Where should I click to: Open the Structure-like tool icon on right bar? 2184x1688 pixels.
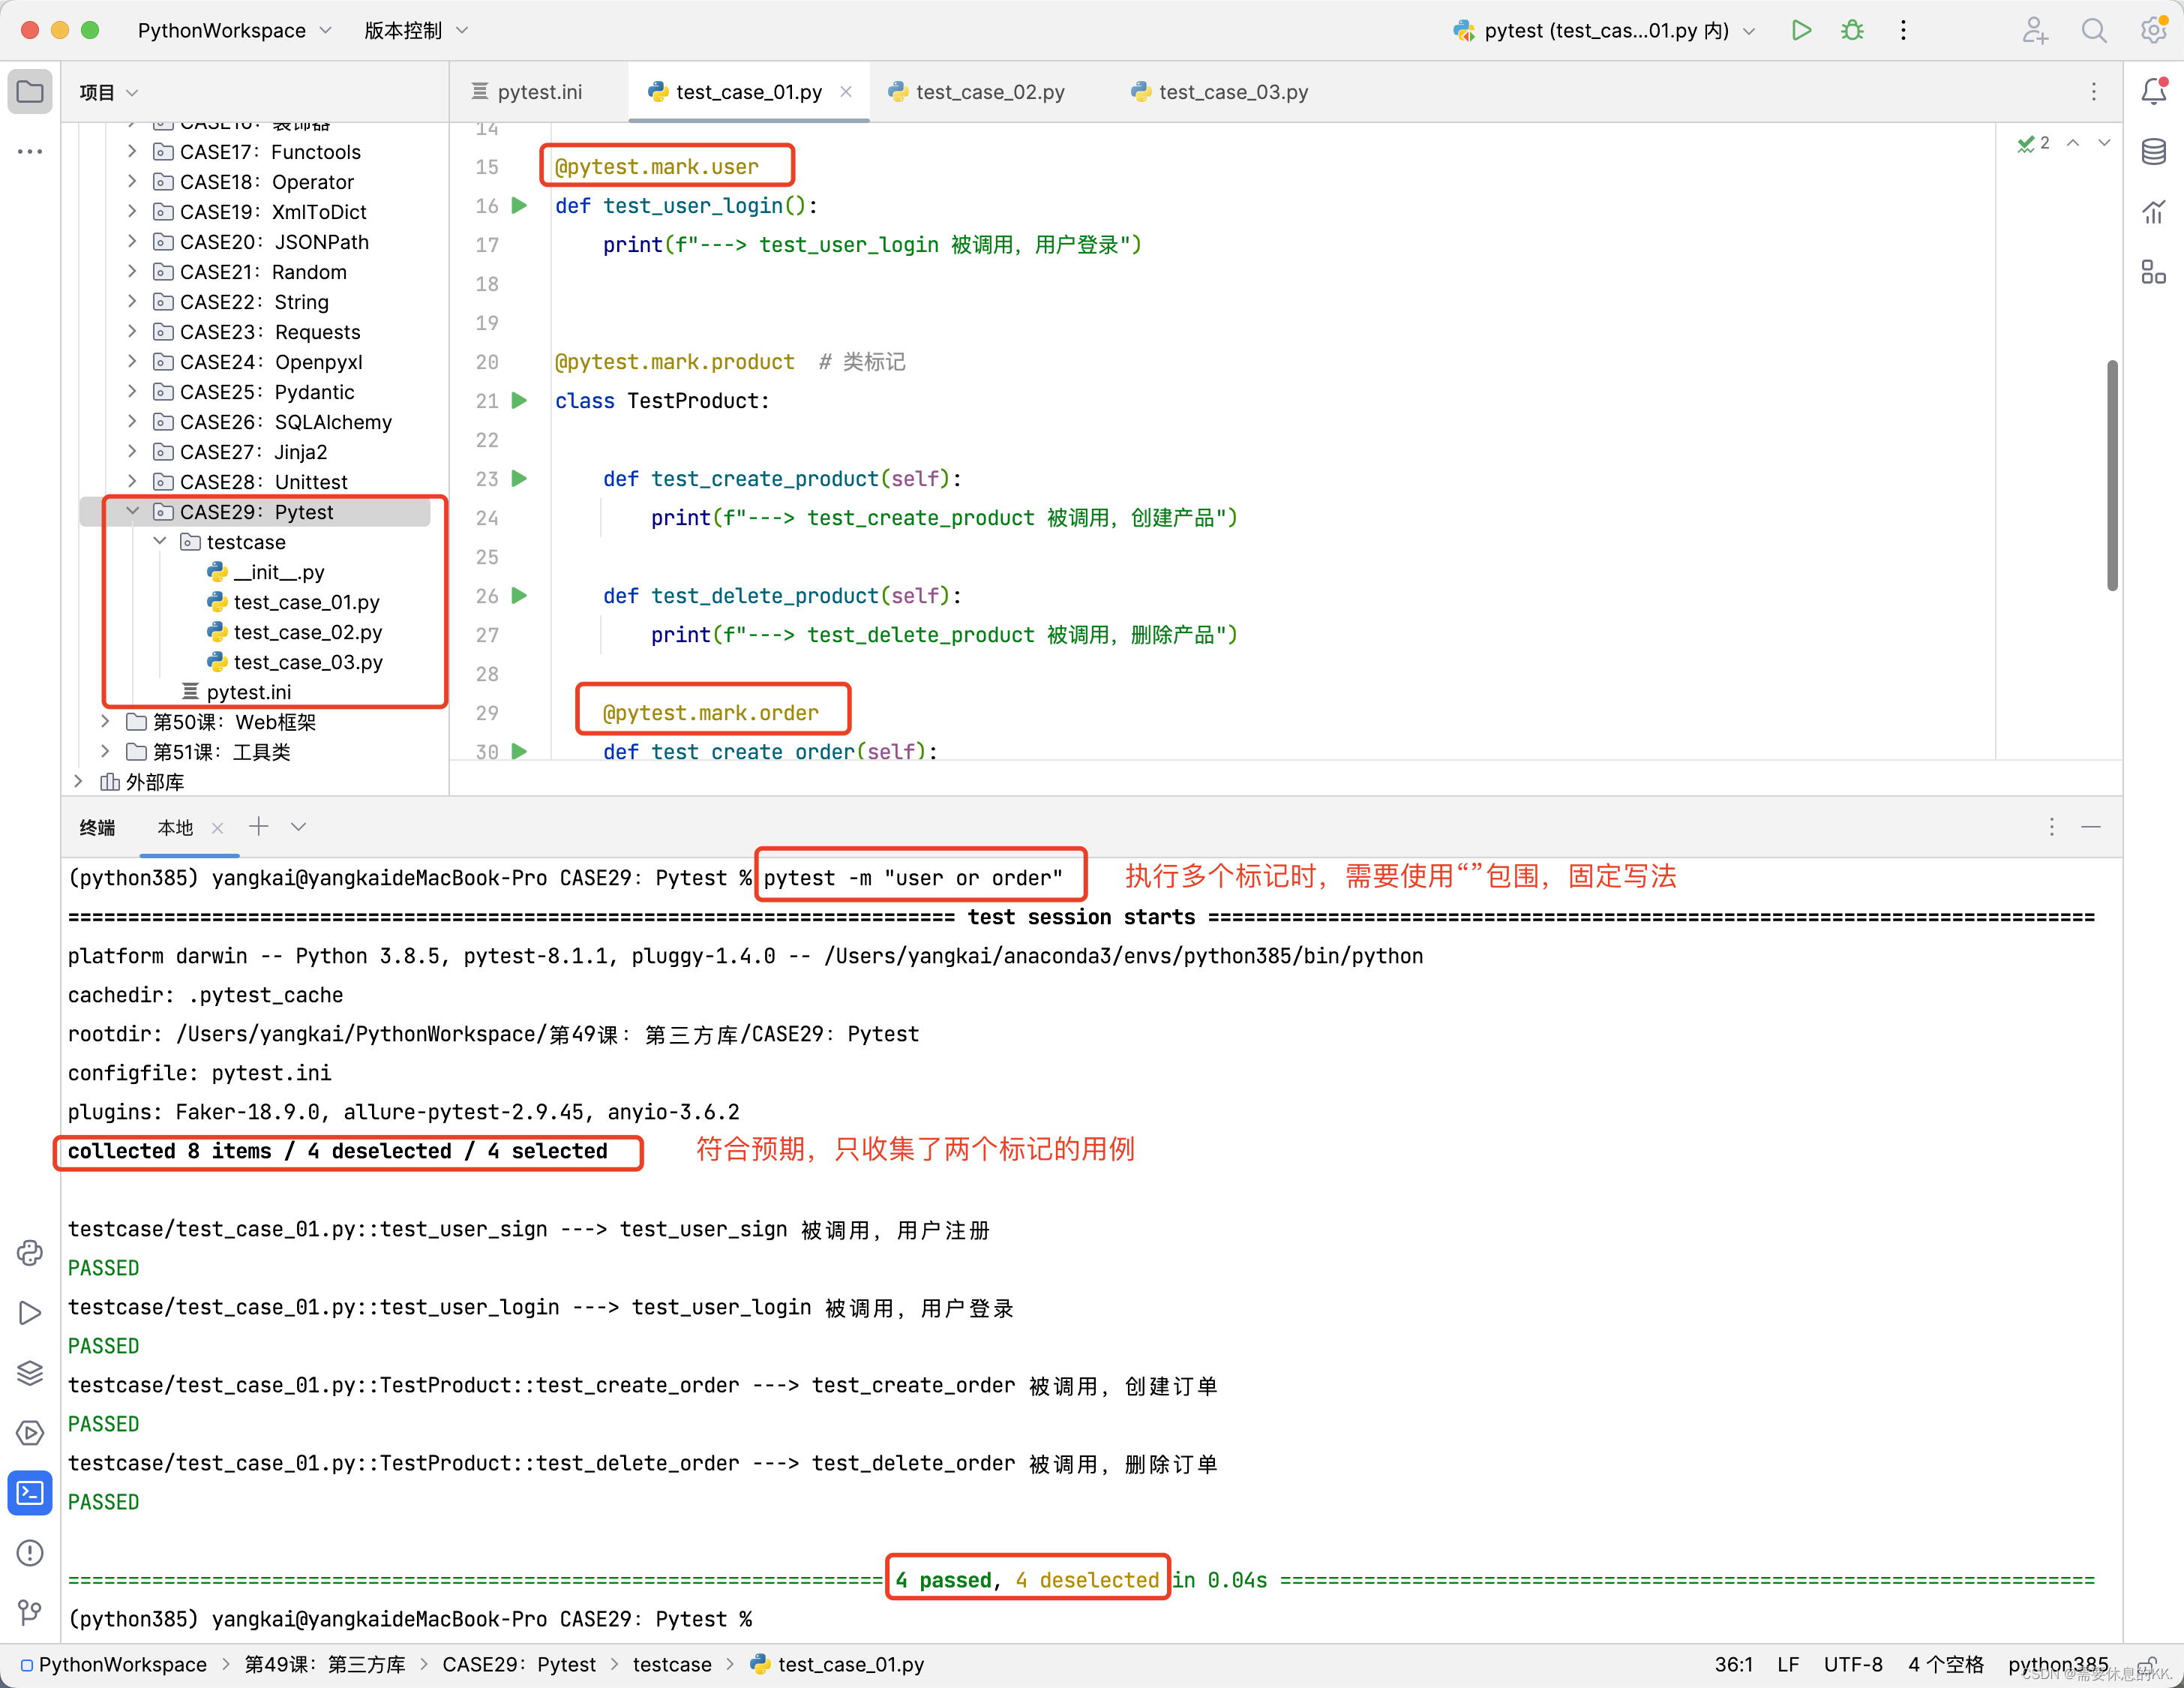click(2153, 272)
